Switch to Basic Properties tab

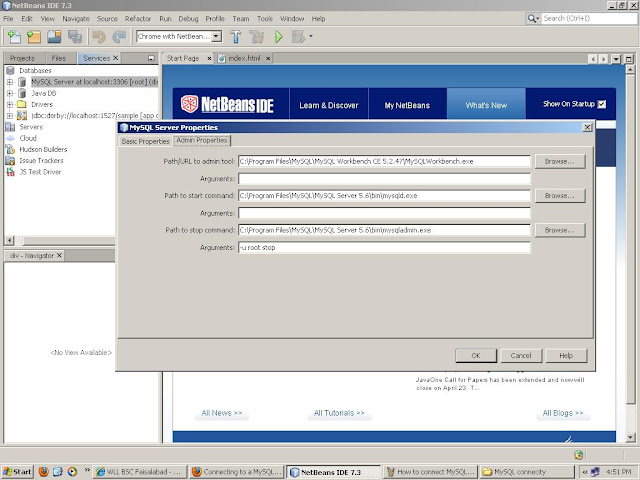(x=145, y=141)
